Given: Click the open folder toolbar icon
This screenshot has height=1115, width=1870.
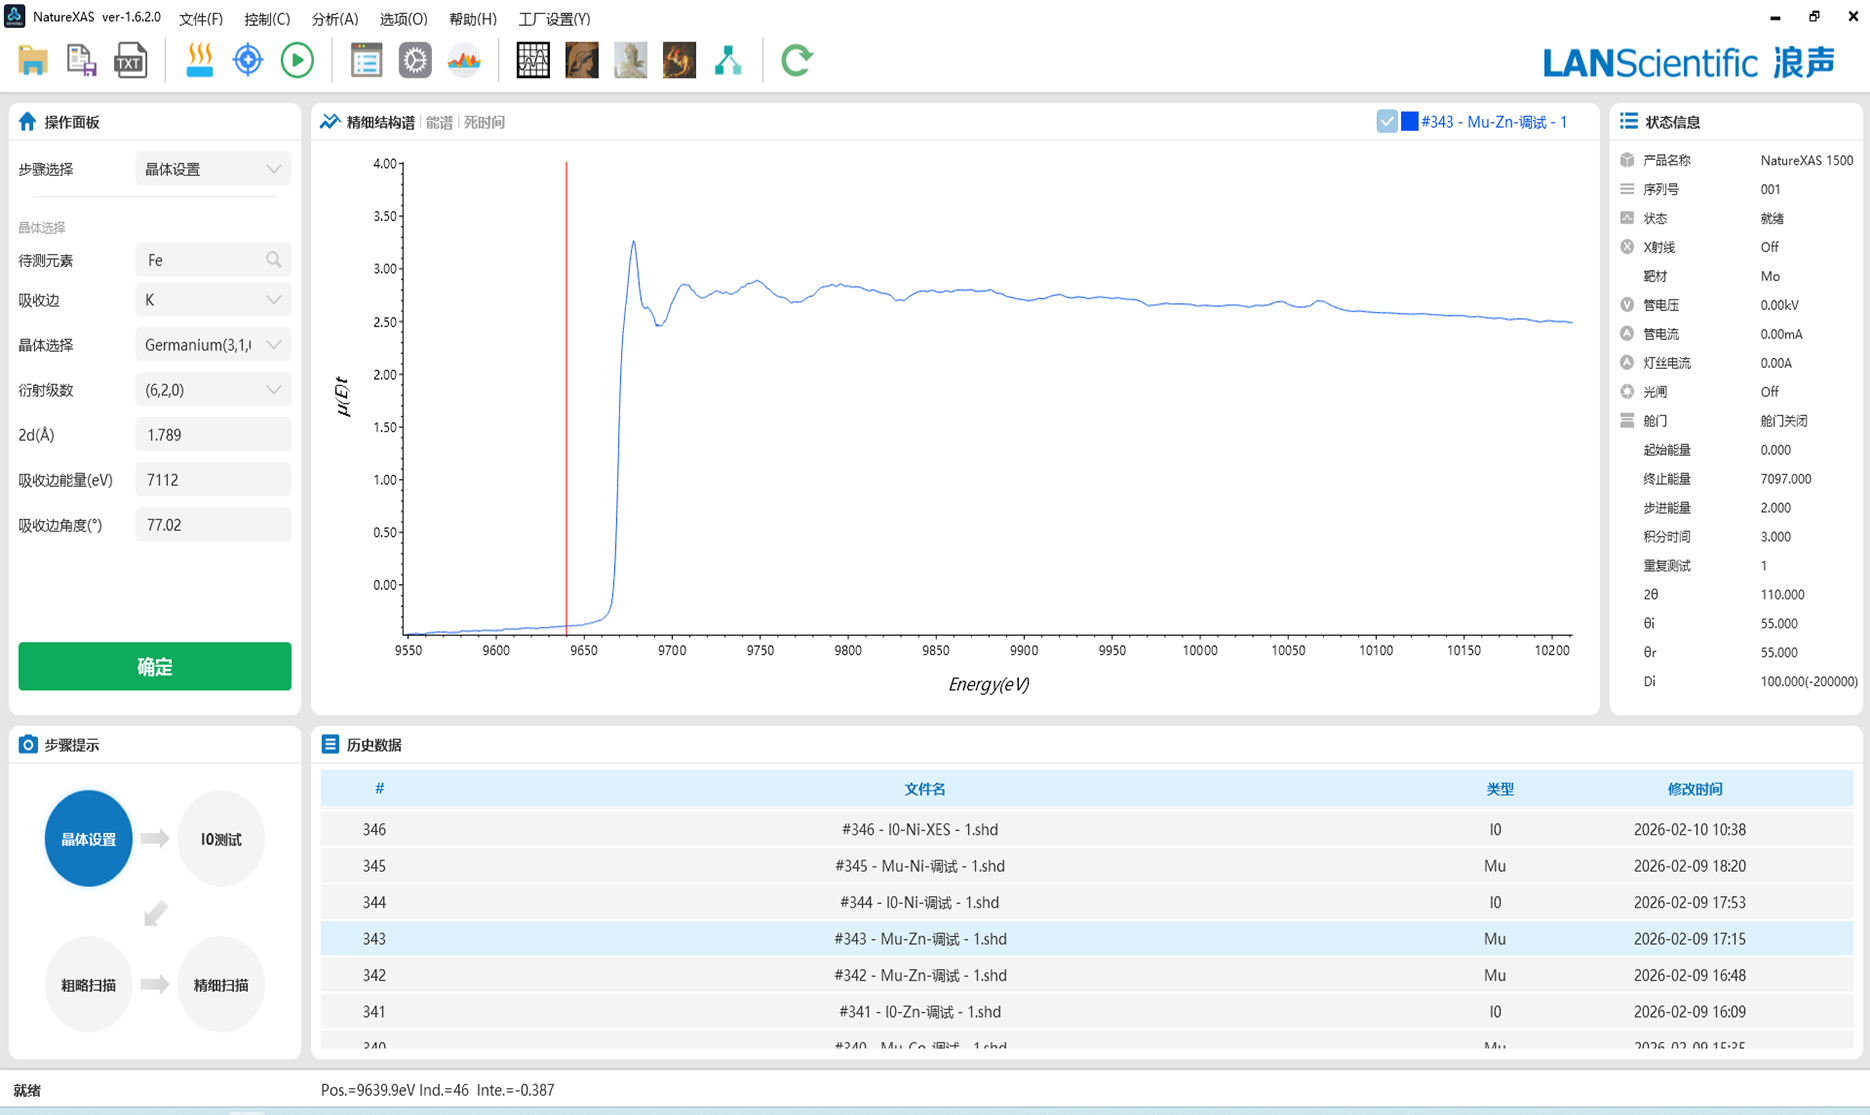Looking at the screenshot, I should pyautogui.click(x=33, y=61).
